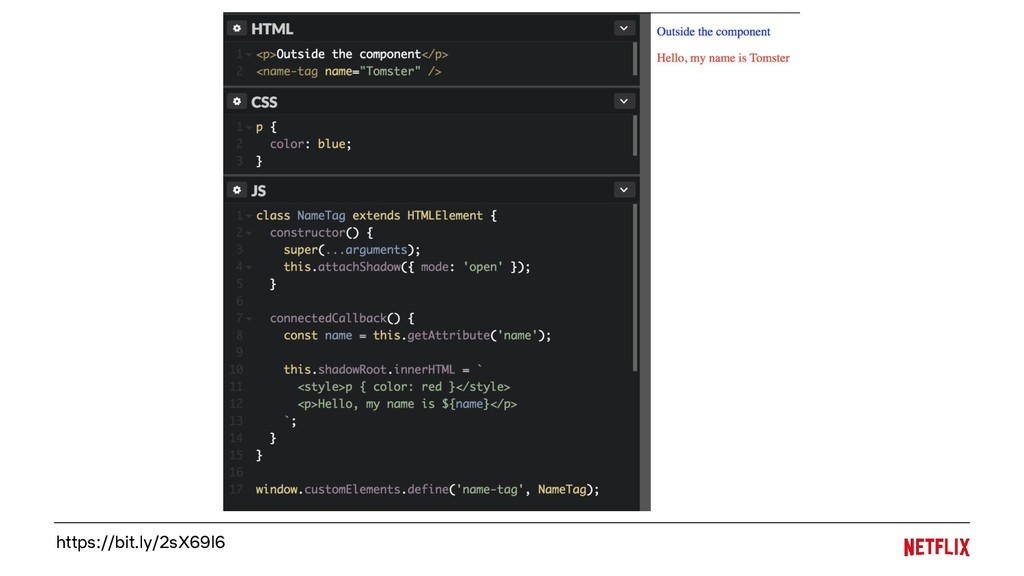1024x576 pixels.
Task: Click the HTML editor scrollbar
Action: coord(635,59)
